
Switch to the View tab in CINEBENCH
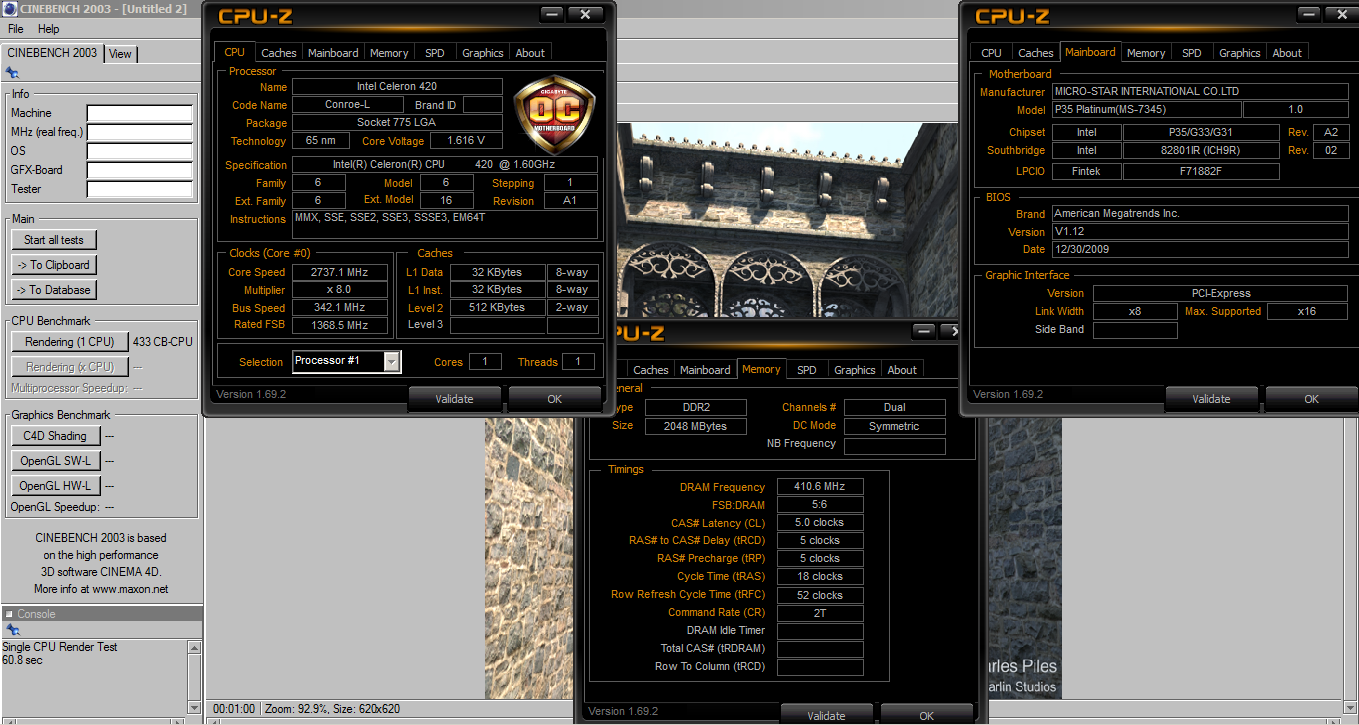tap(120, 54)
